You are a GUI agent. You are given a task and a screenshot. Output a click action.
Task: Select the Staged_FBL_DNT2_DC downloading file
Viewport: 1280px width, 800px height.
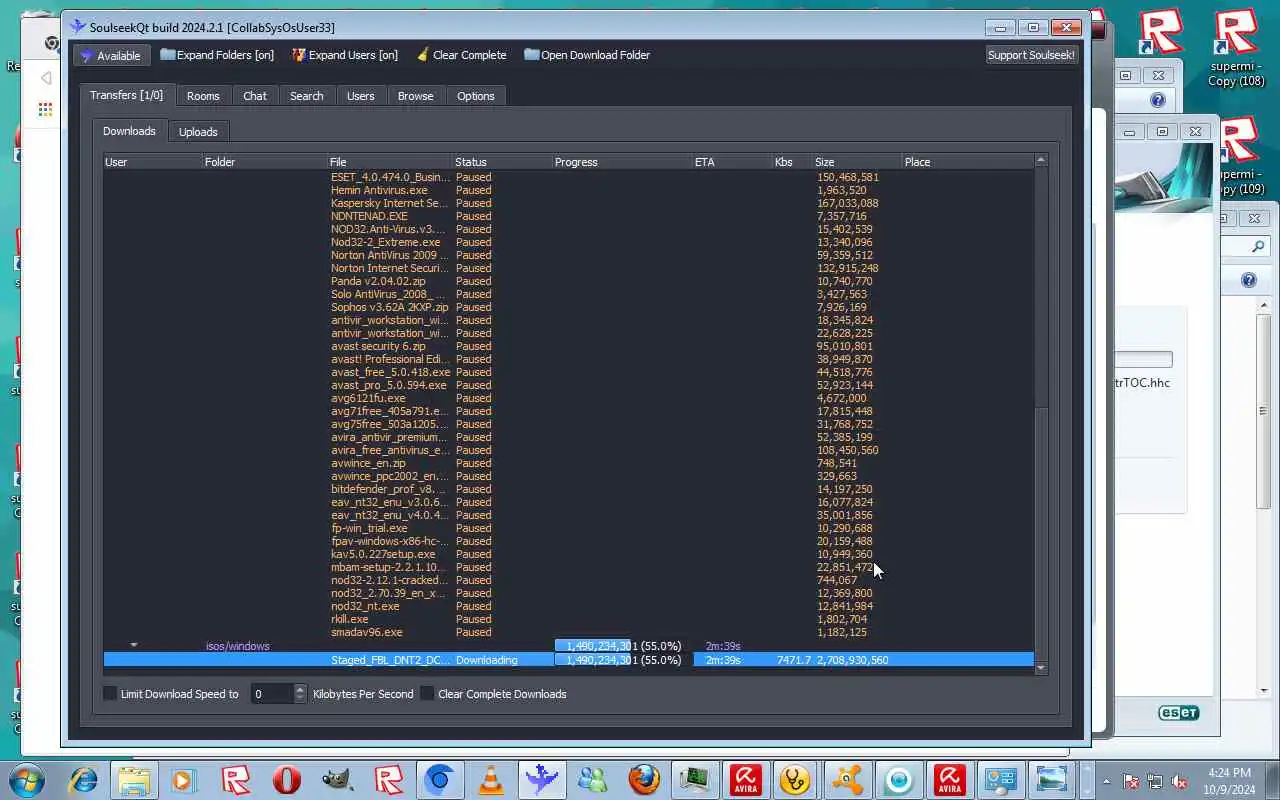pos(568,660)
